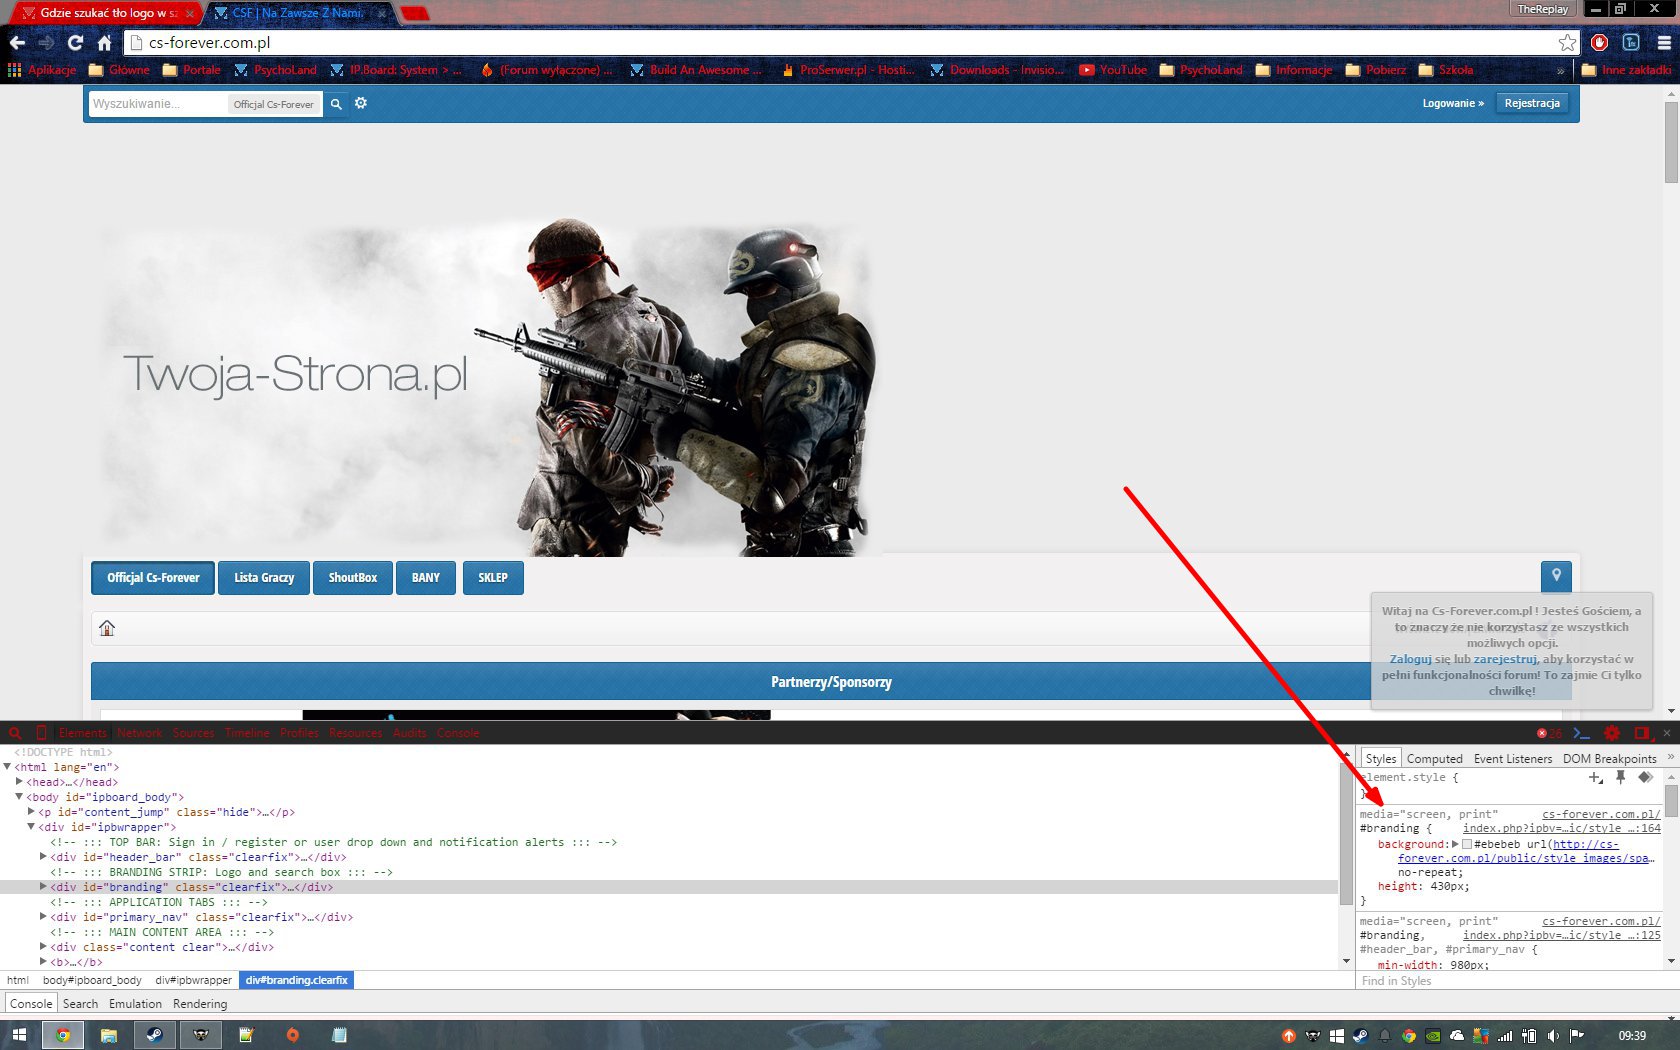Bookmark this page with the star icon
This screenshot has width=1680, height=1050.
(x=1567, y=43)
